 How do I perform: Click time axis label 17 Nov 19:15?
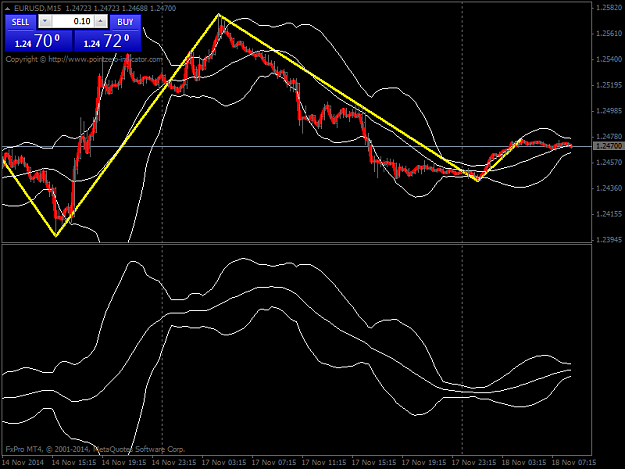pos(424,463)
